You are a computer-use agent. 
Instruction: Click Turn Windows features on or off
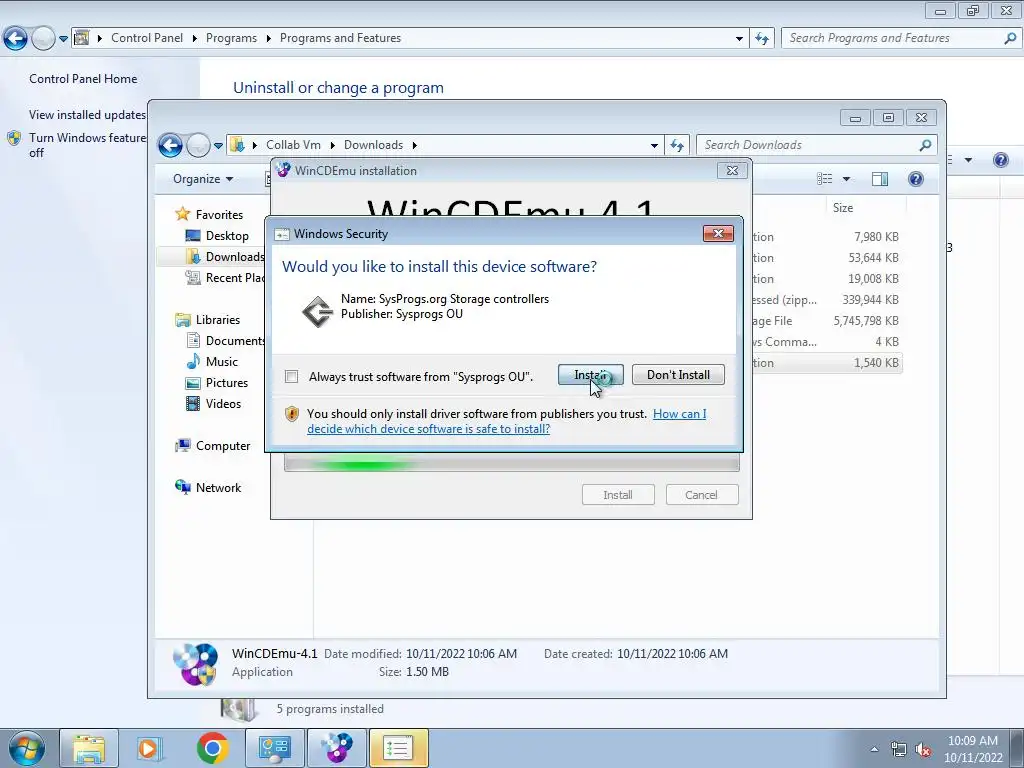point(87,145)
